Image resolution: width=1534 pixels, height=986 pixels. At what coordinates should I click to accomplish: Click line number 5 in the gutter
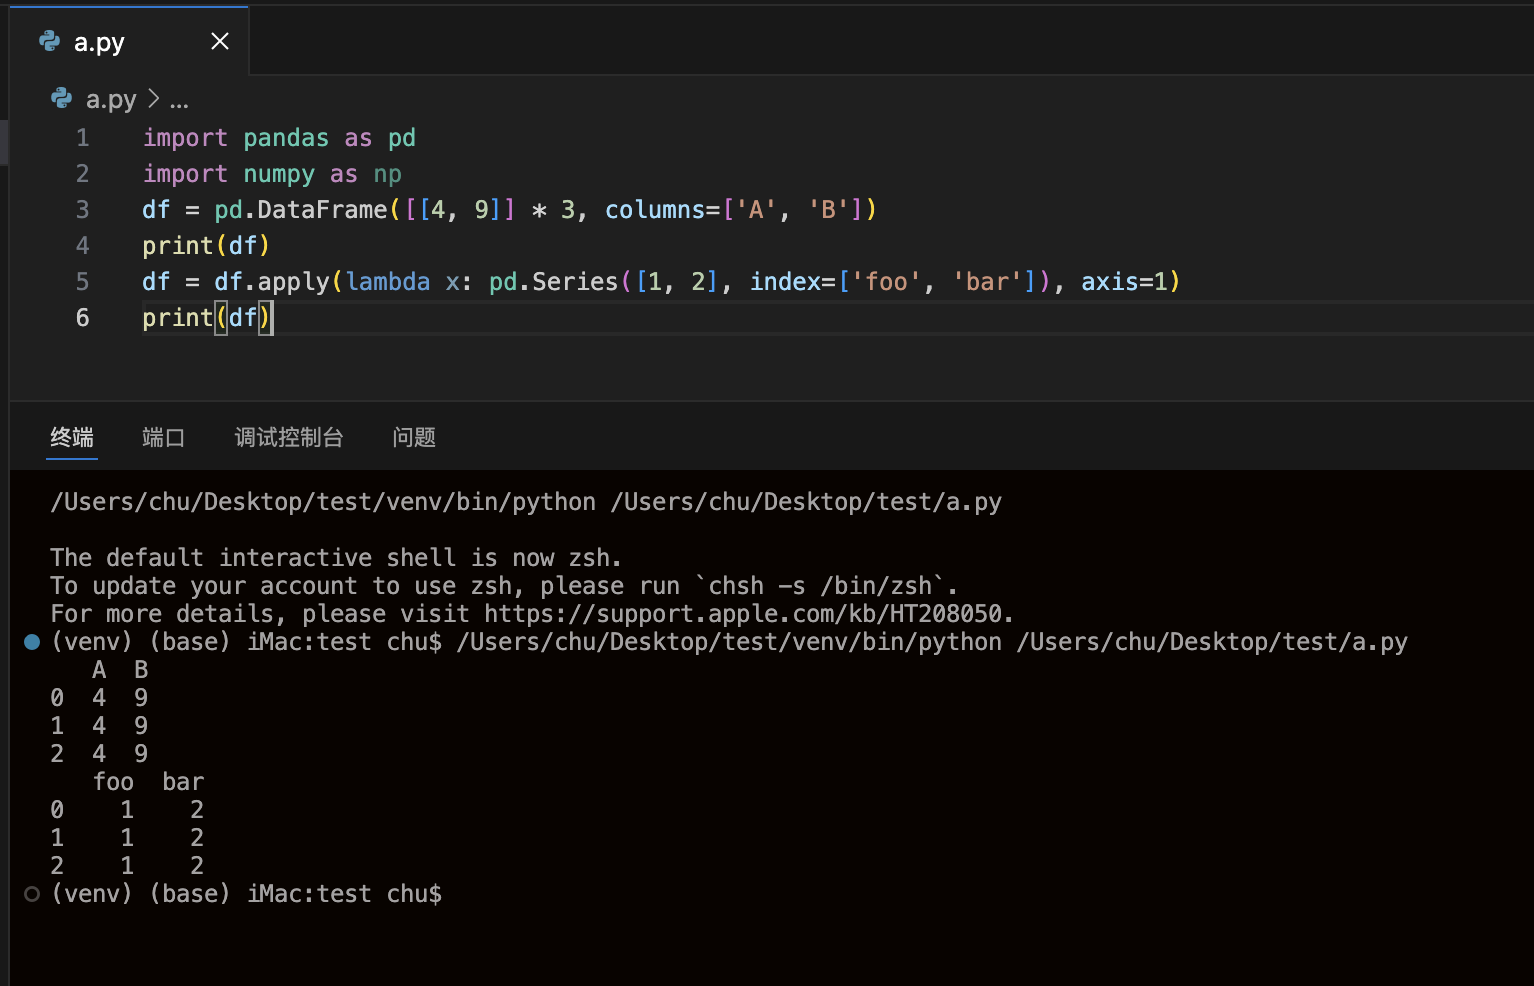point(82,282)
